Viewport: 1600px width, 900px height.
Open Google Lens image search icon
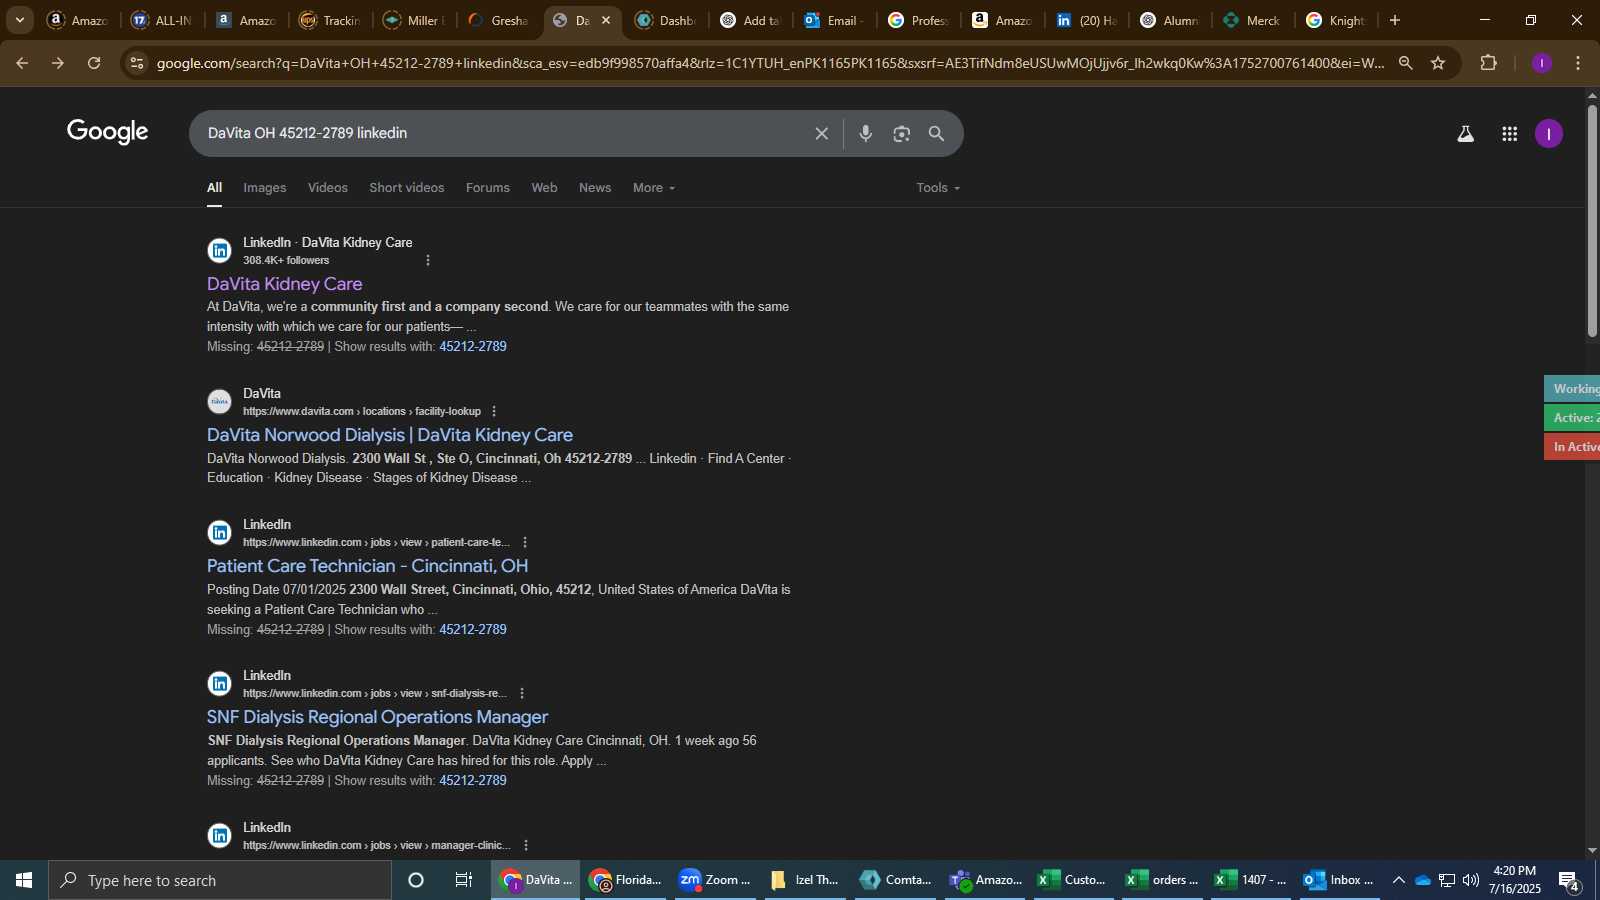[x=902, y=134]
